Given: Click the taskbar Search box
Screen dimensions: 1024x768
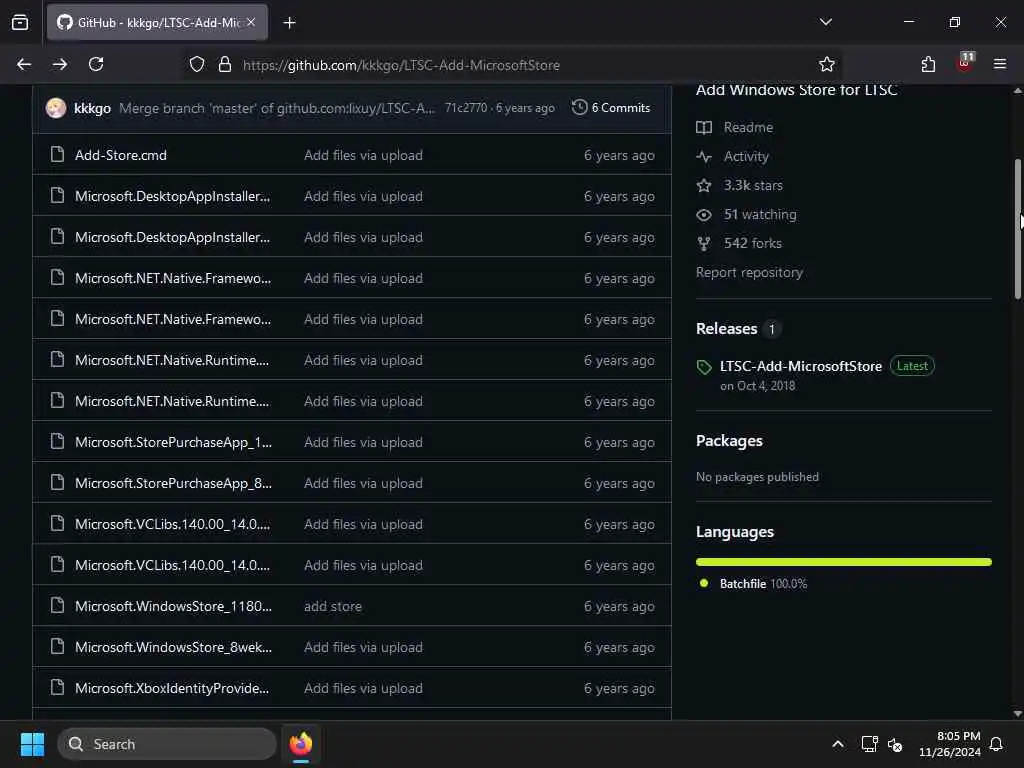Looking at the screenshot, I should (167, 744).
